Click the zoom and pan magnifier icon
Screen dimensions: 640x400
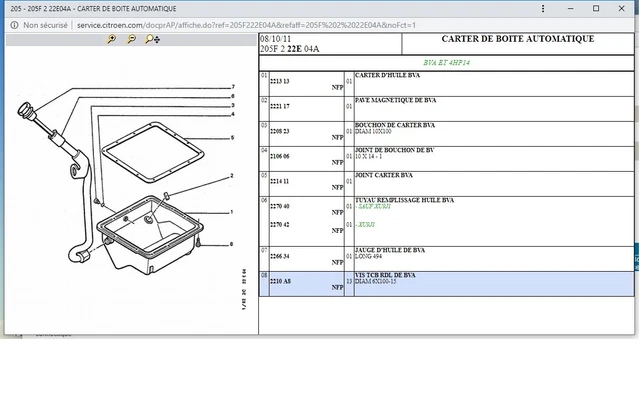pyautogui.click(x=152, y=39)
